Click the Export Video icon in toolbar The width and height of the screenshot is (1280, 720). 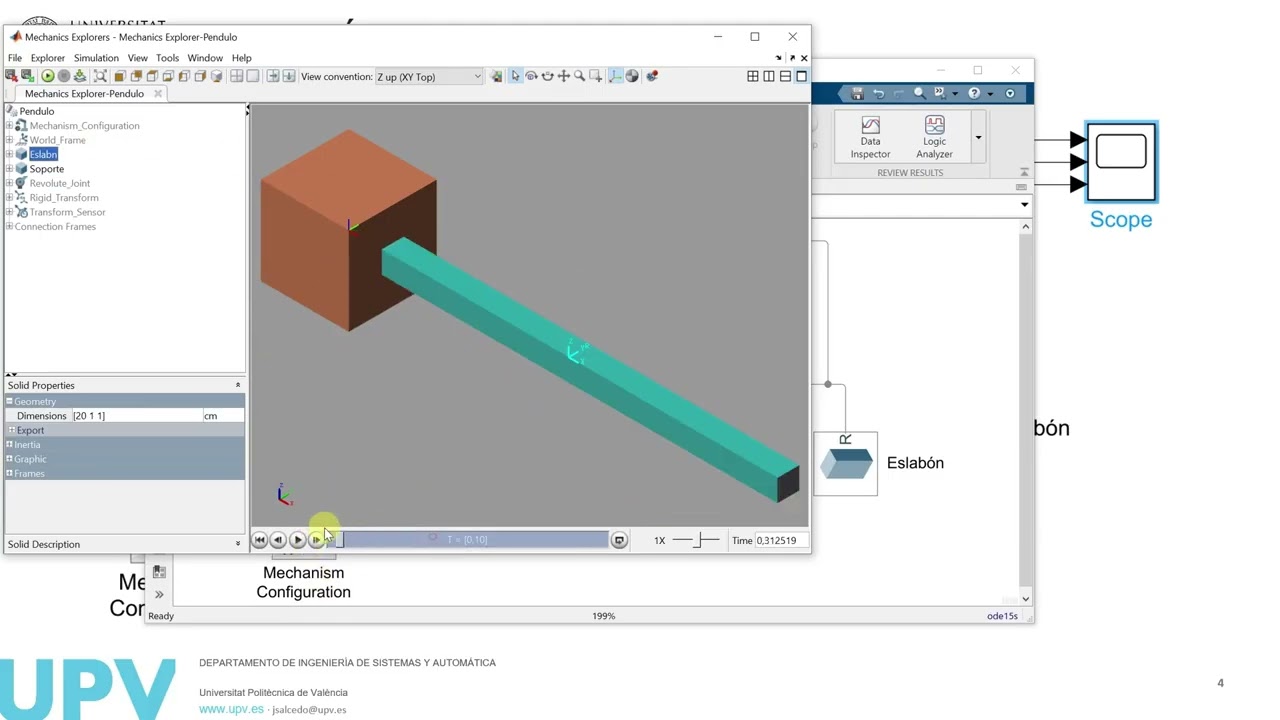click(x=80, y=76)
